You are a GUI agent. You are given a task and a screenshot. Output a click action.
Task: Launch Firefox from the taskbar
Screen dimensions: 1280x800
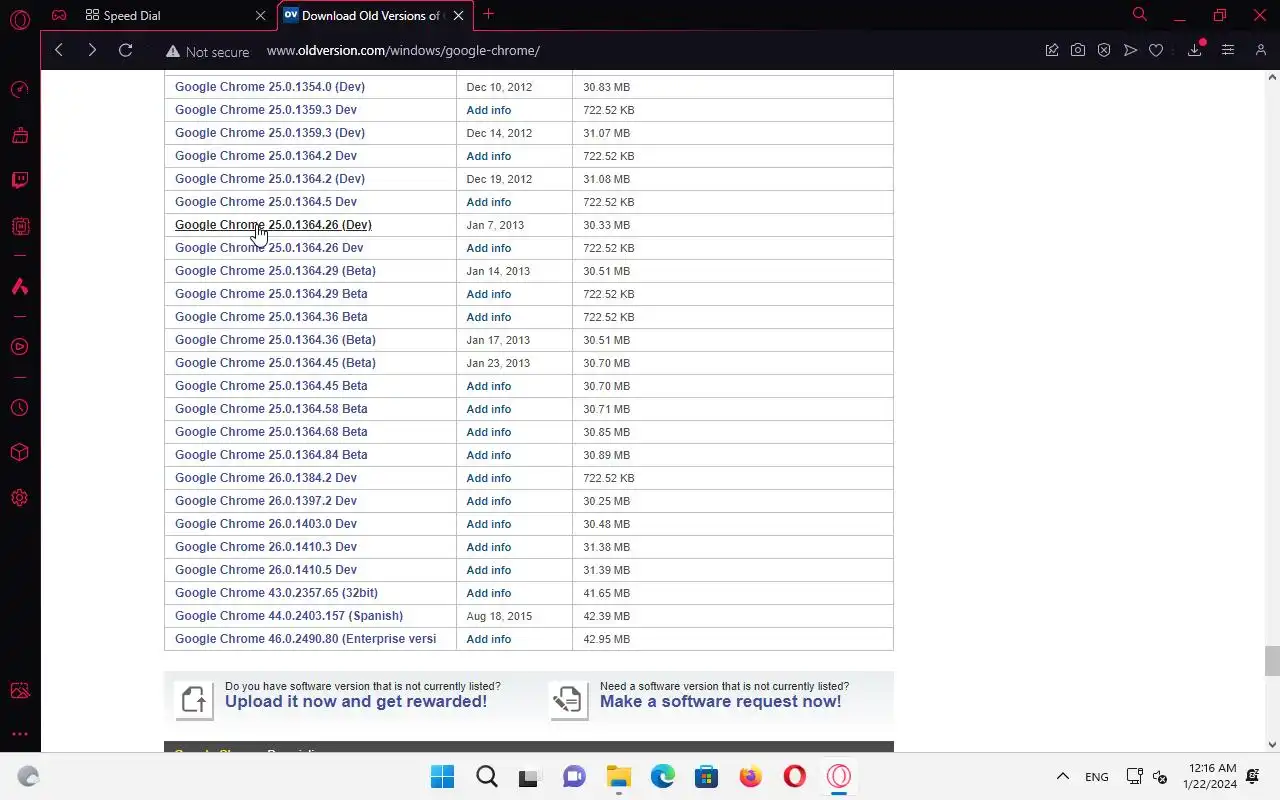coord(750,776)
